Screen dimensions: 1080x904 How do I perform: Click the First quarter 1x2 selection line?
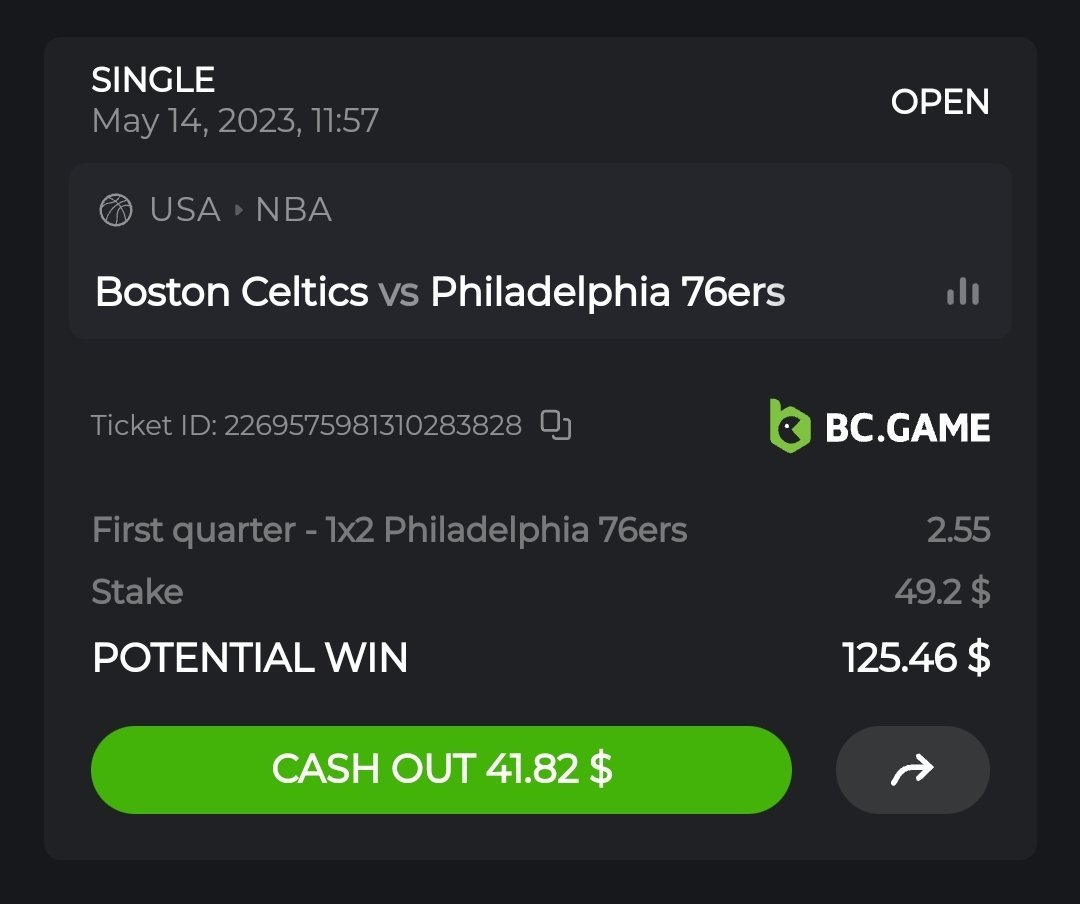[389, 530]
